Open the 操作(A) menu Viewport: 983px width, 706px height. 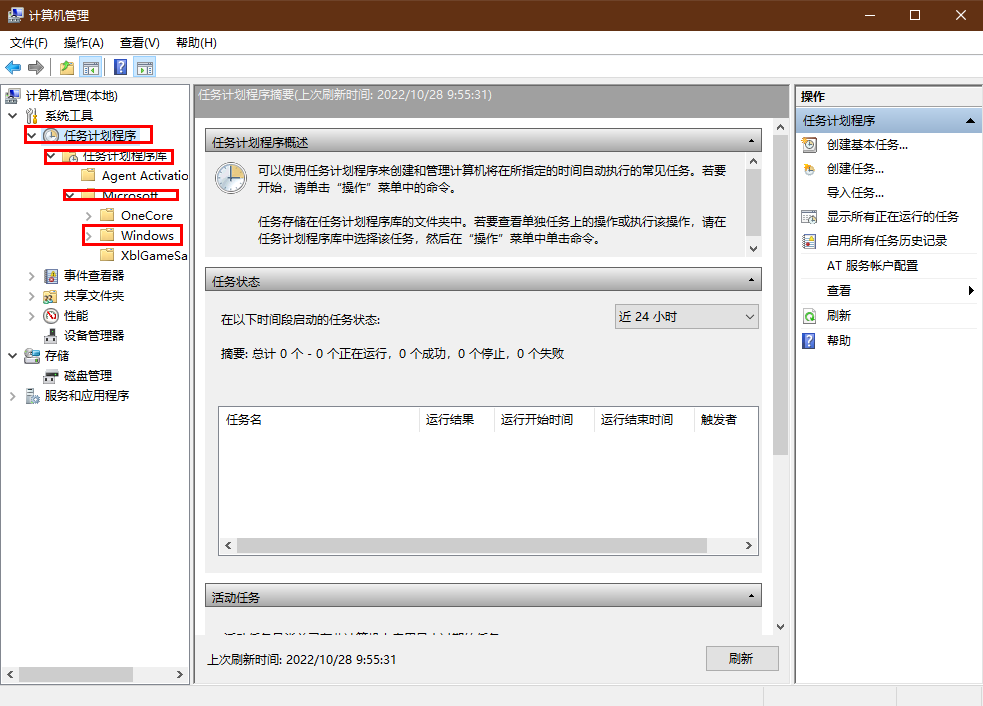(x=83, y=43)
